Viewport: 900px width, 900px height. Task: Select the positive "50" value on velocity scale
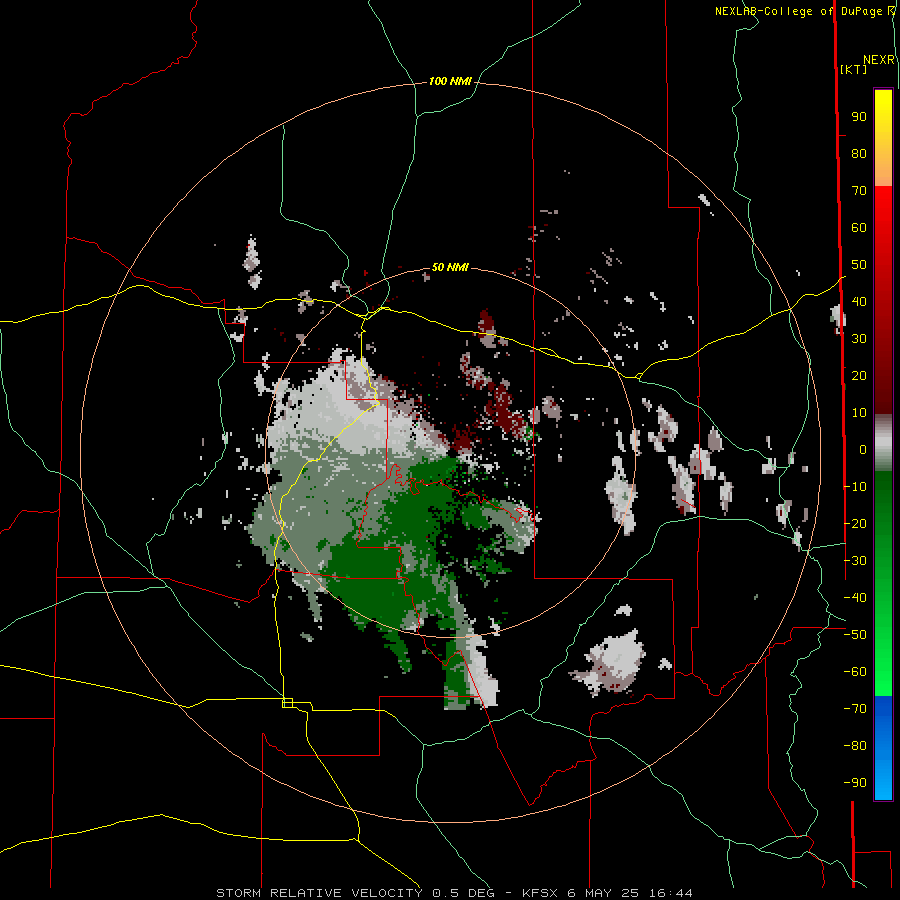859,265
